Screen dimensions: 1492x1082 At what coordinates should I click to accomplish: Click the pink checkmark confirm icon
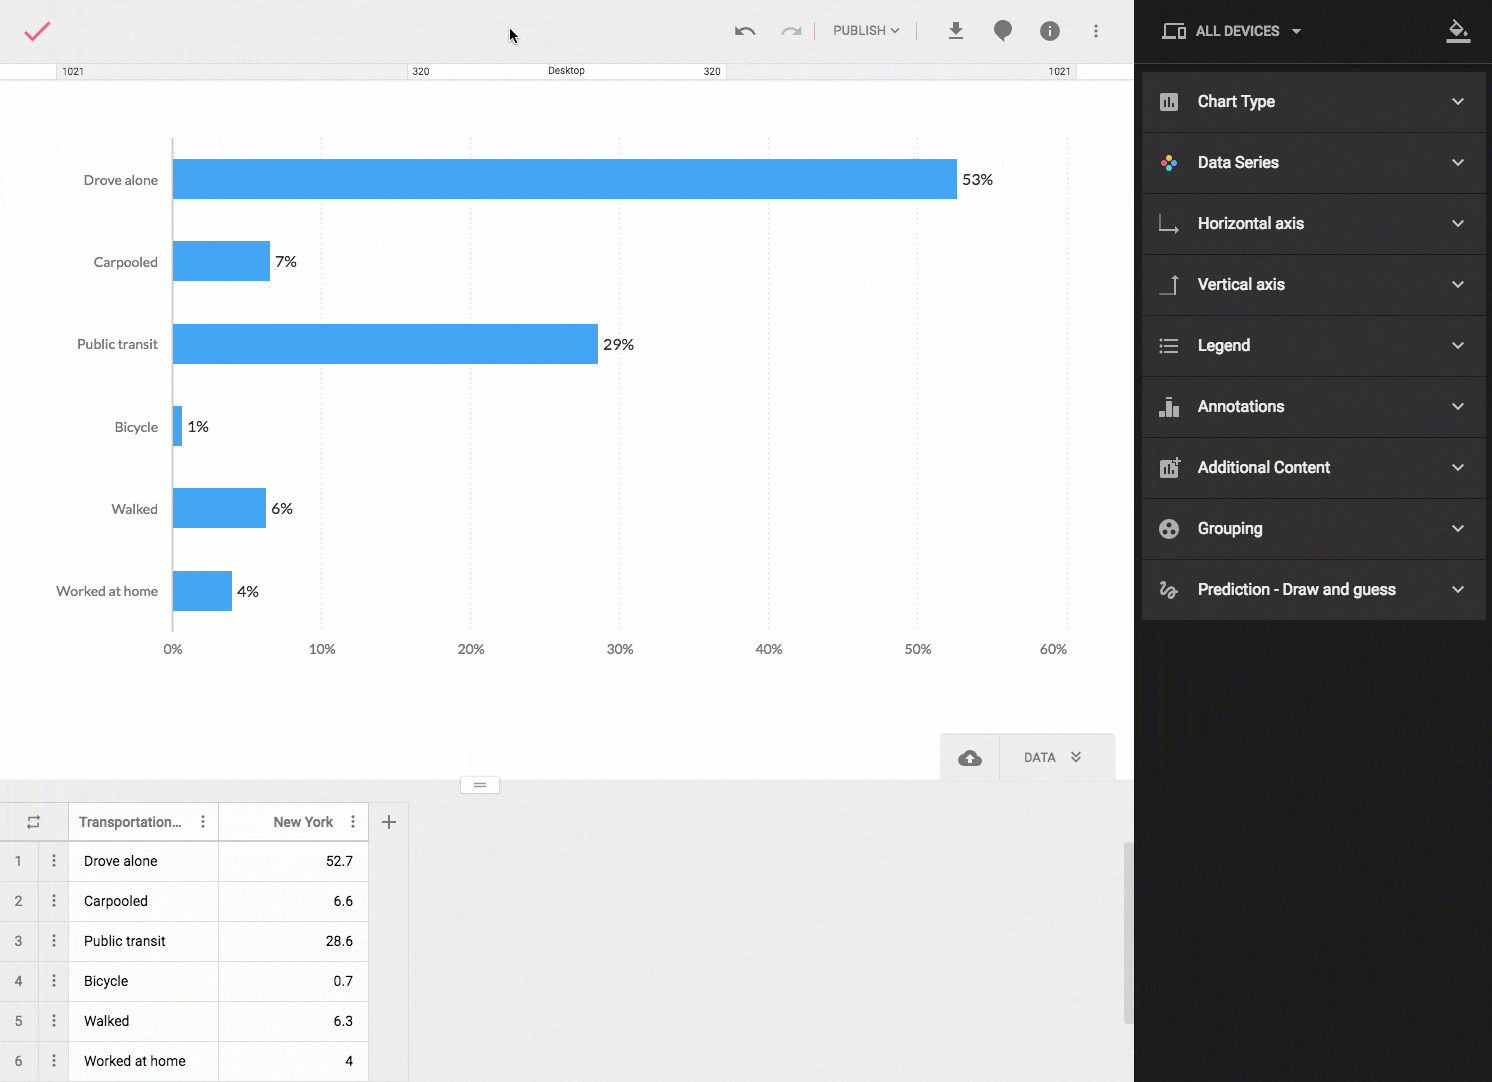(x=37, y=31)
